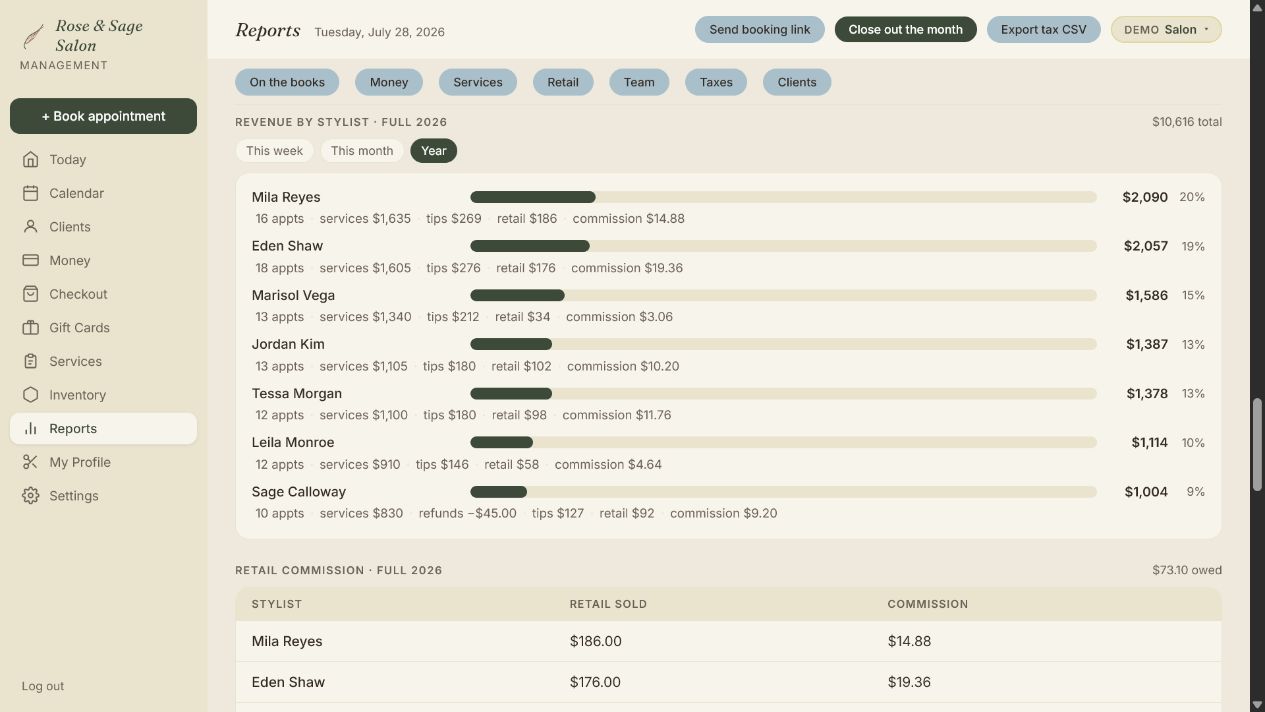Click Leila Monroe stylist name
Screen dimensions: 1265x712
pos(293,442)
